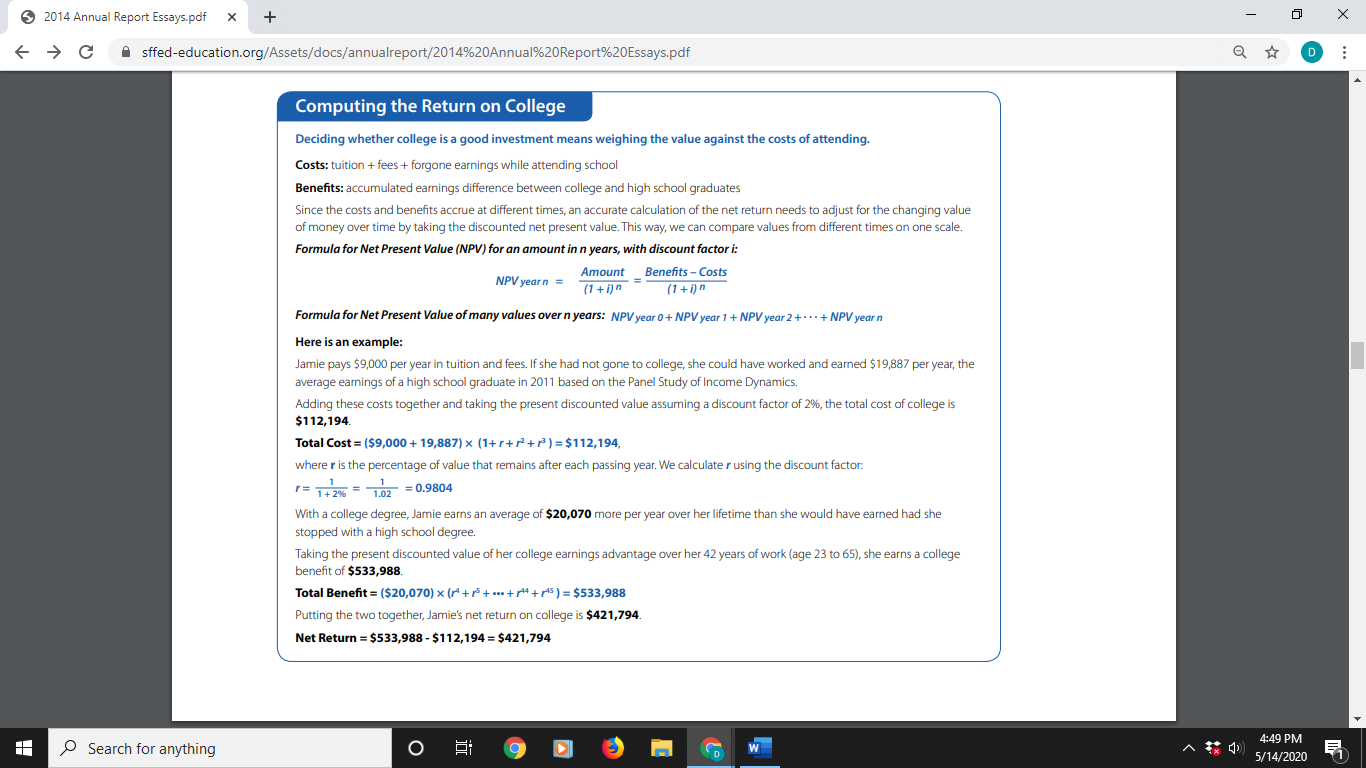Open the Action Center notifications

[x=1337, y=748]
